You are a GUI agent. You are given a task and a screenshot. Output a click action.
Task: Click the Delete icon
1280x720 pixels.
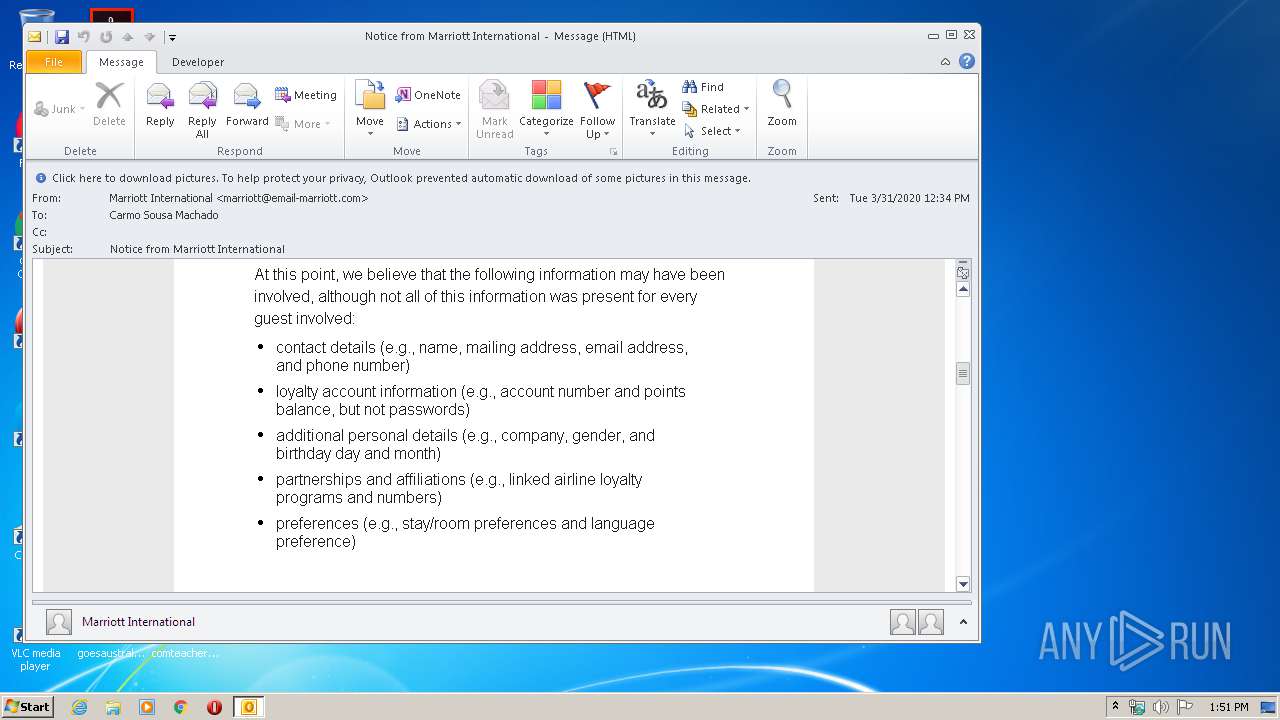pos(109,105)
